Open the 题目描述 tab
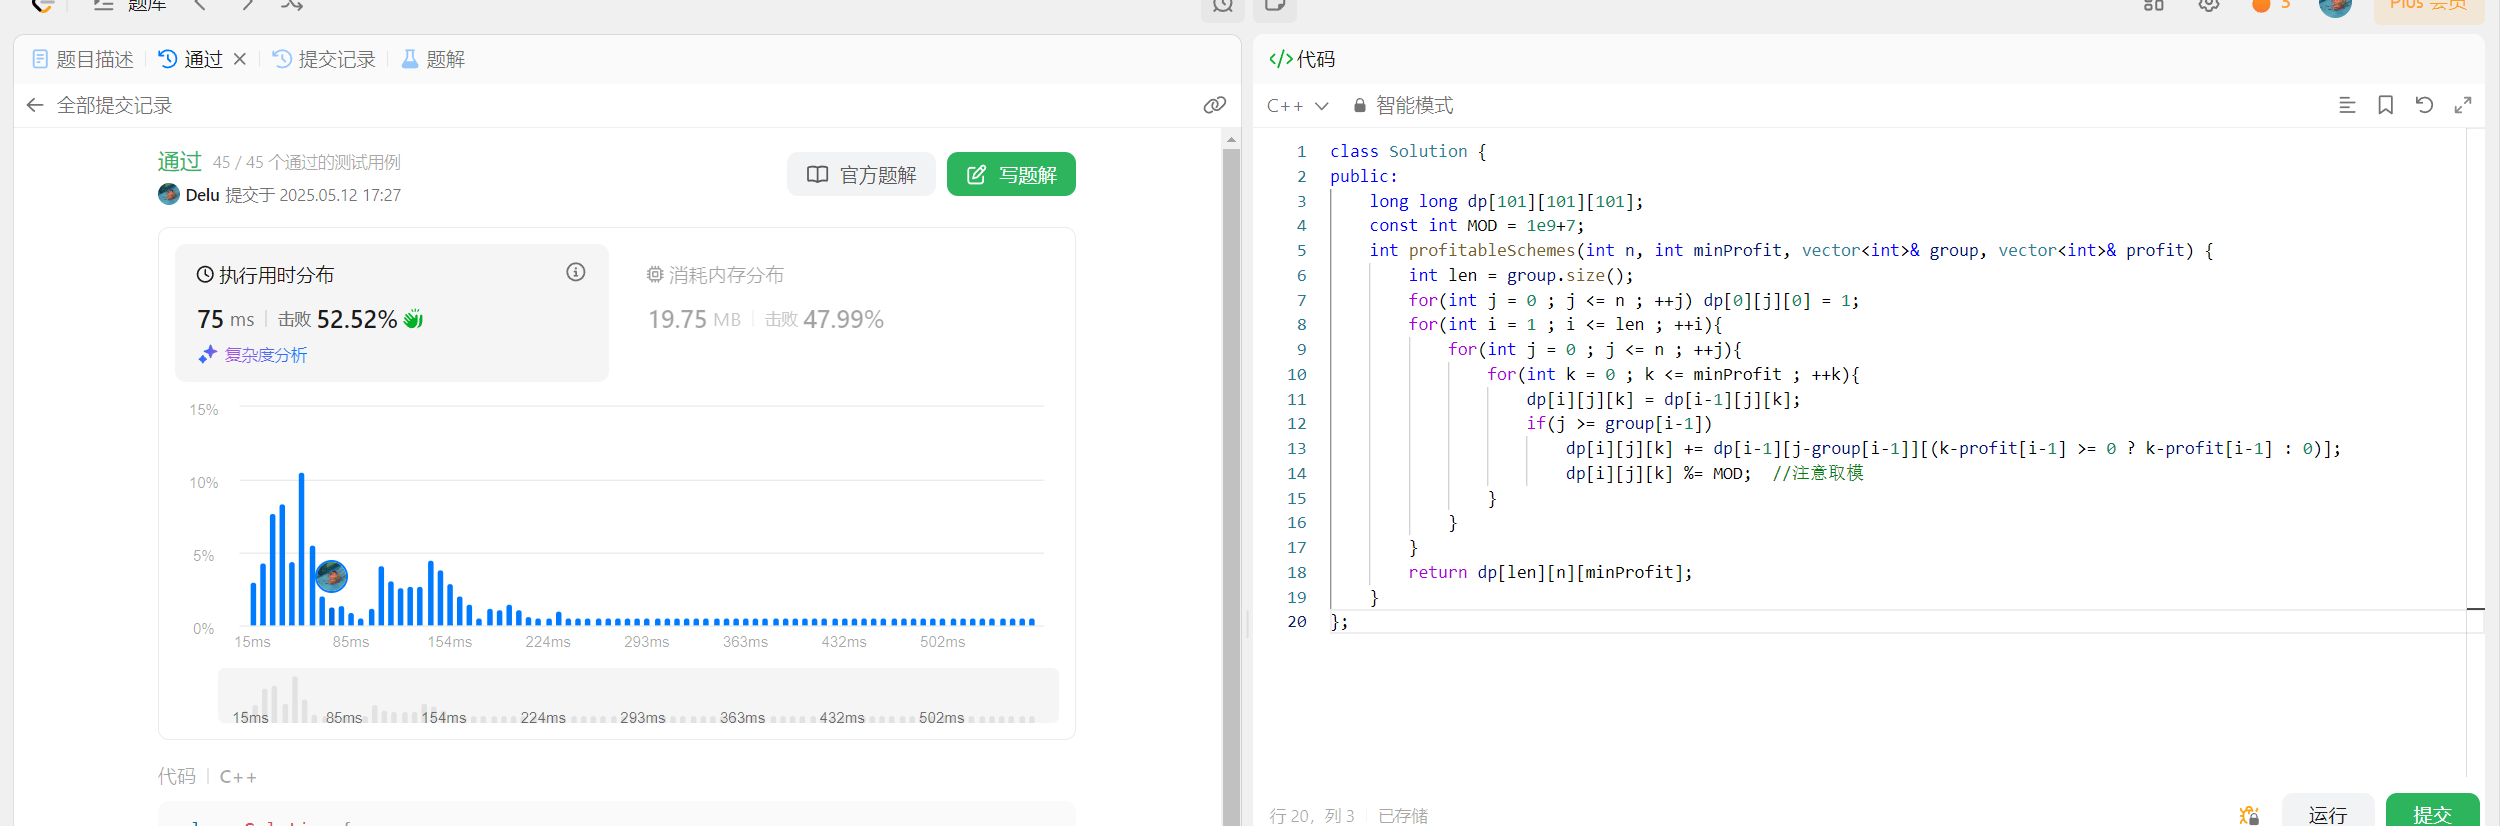This screenshot has width=2500, height=826. coord(83,59)
